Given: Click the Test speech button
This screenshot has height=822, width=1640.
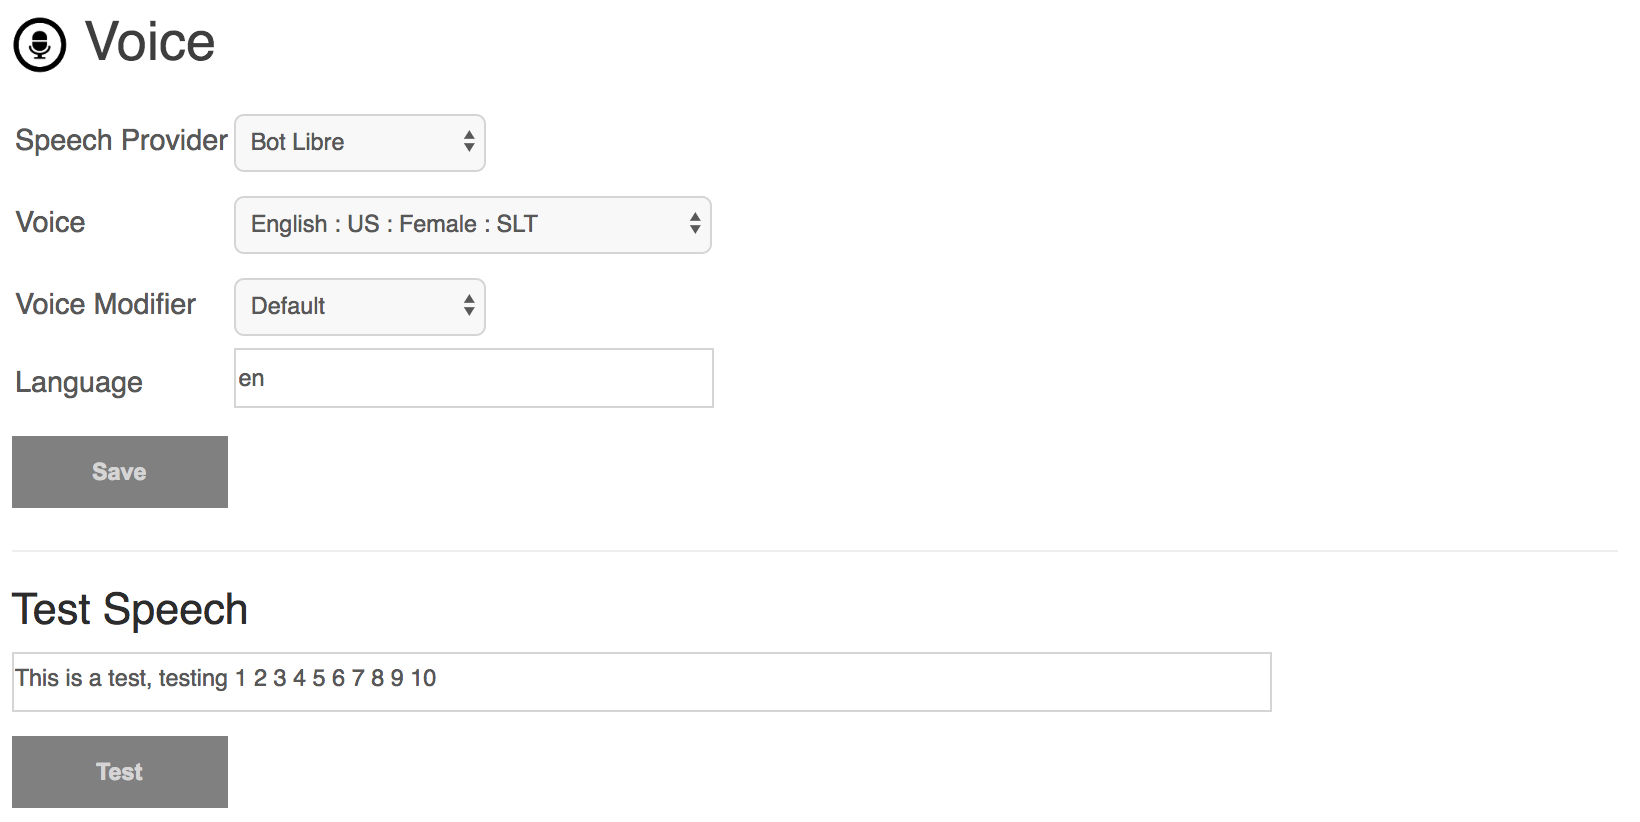Looking at the screenshot, I should point(120,772).
